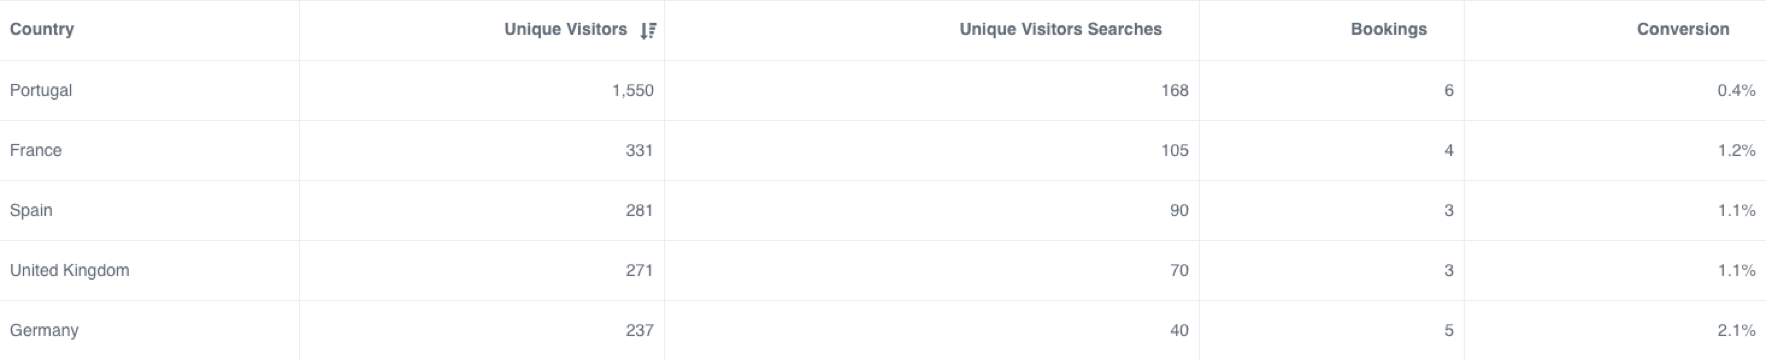This screenshot has height=360, width=1766.
Task: Click the sort descending icon beside Unique Visitors
Action: pos(648,31)
